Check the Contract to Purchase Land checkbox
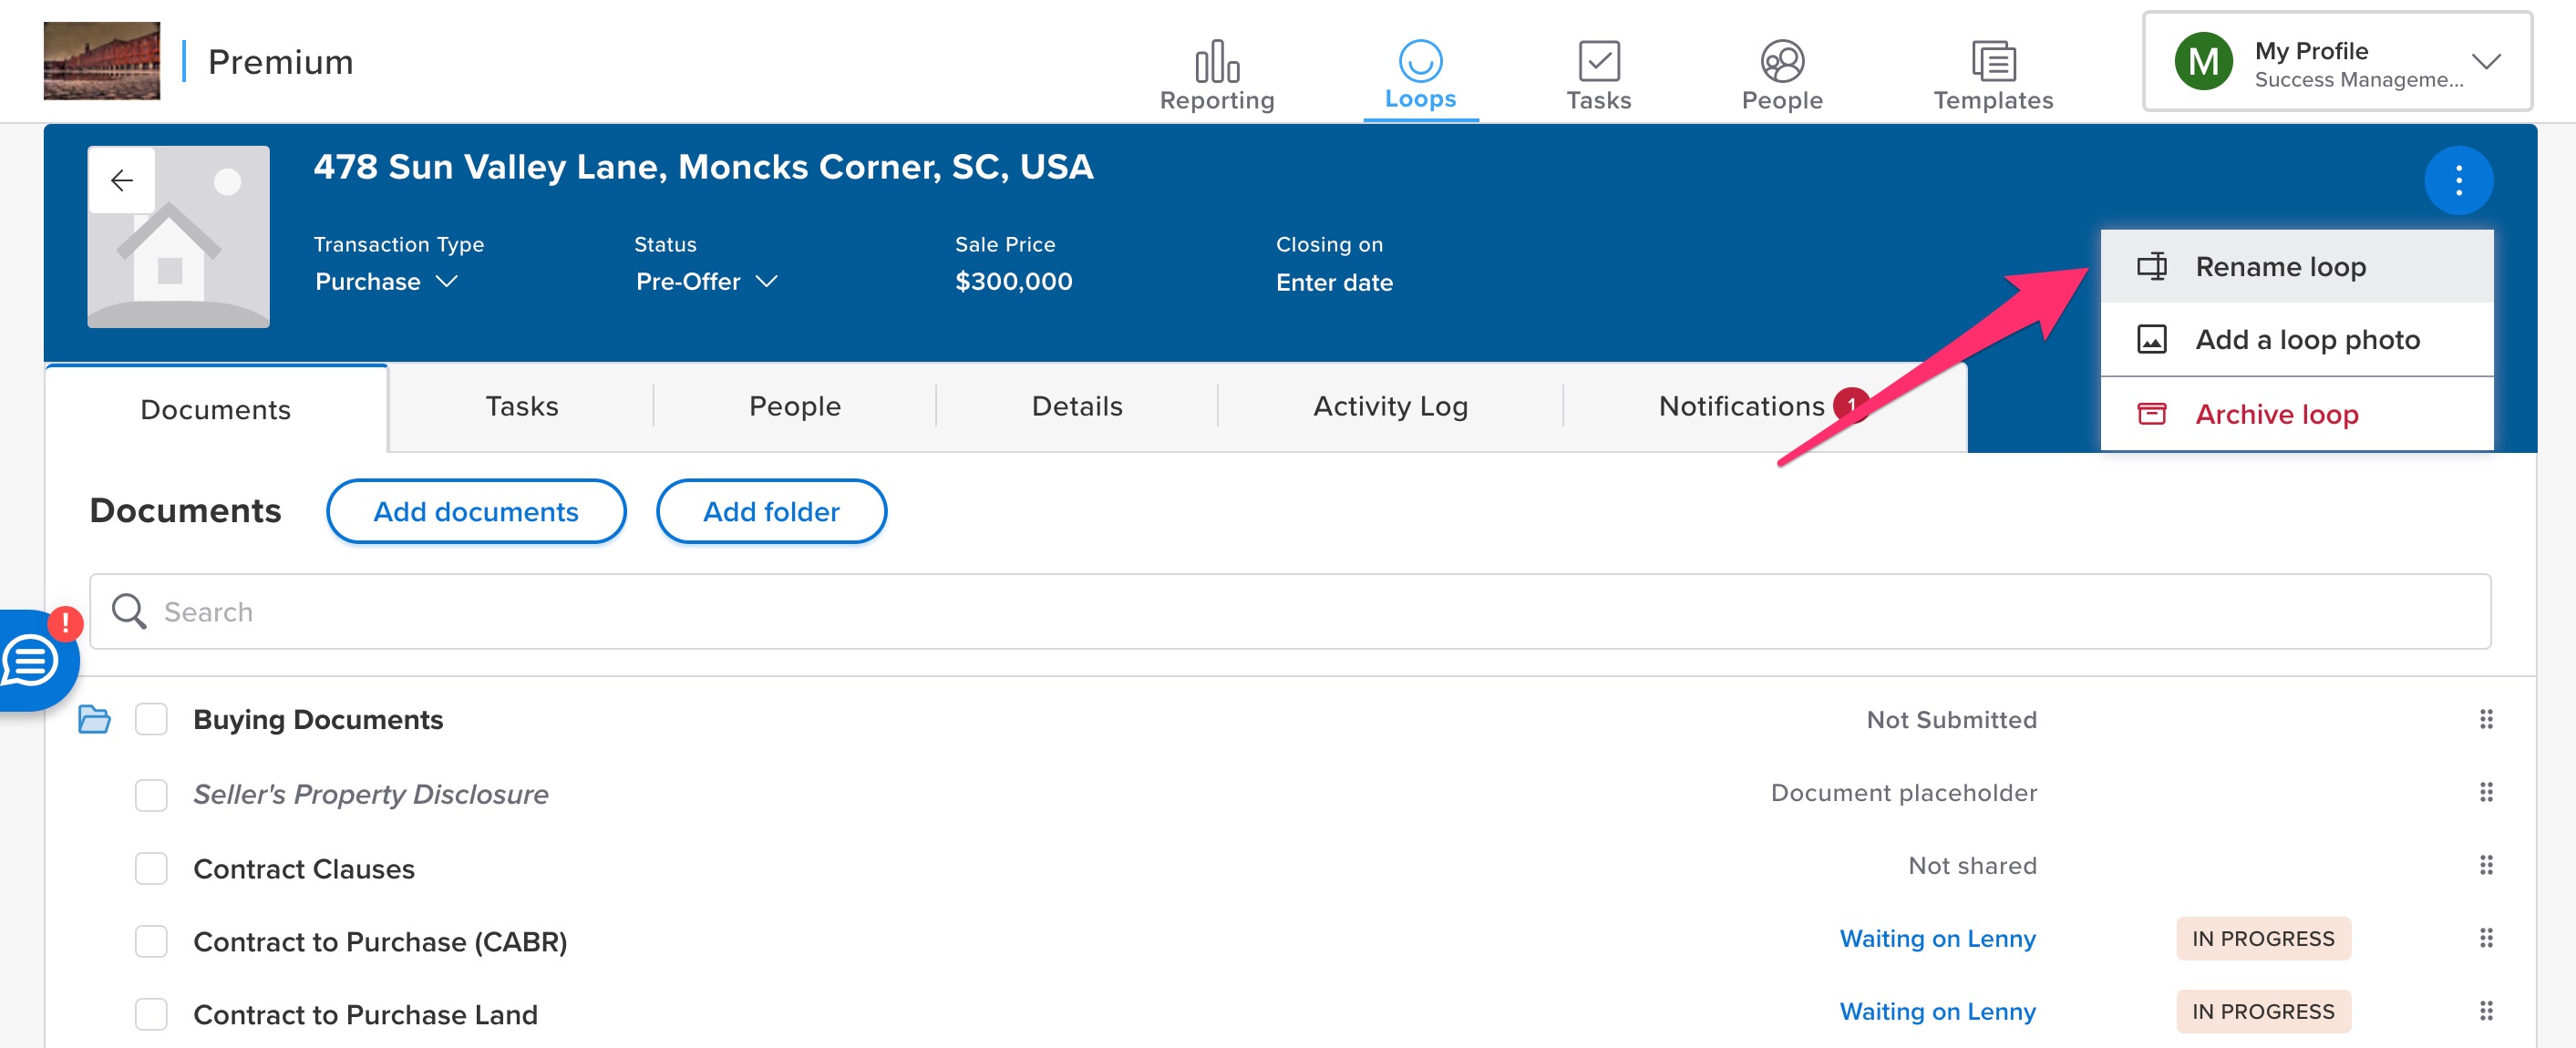2576x1048 pixels. coord(151,1014)
